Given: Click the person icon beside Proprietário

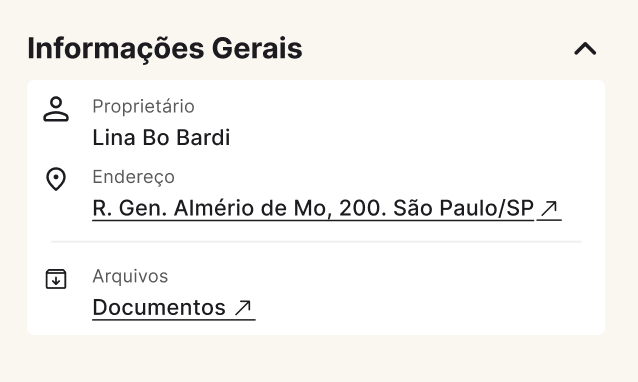Looking at the screenshot, I should tap(56, 109).
